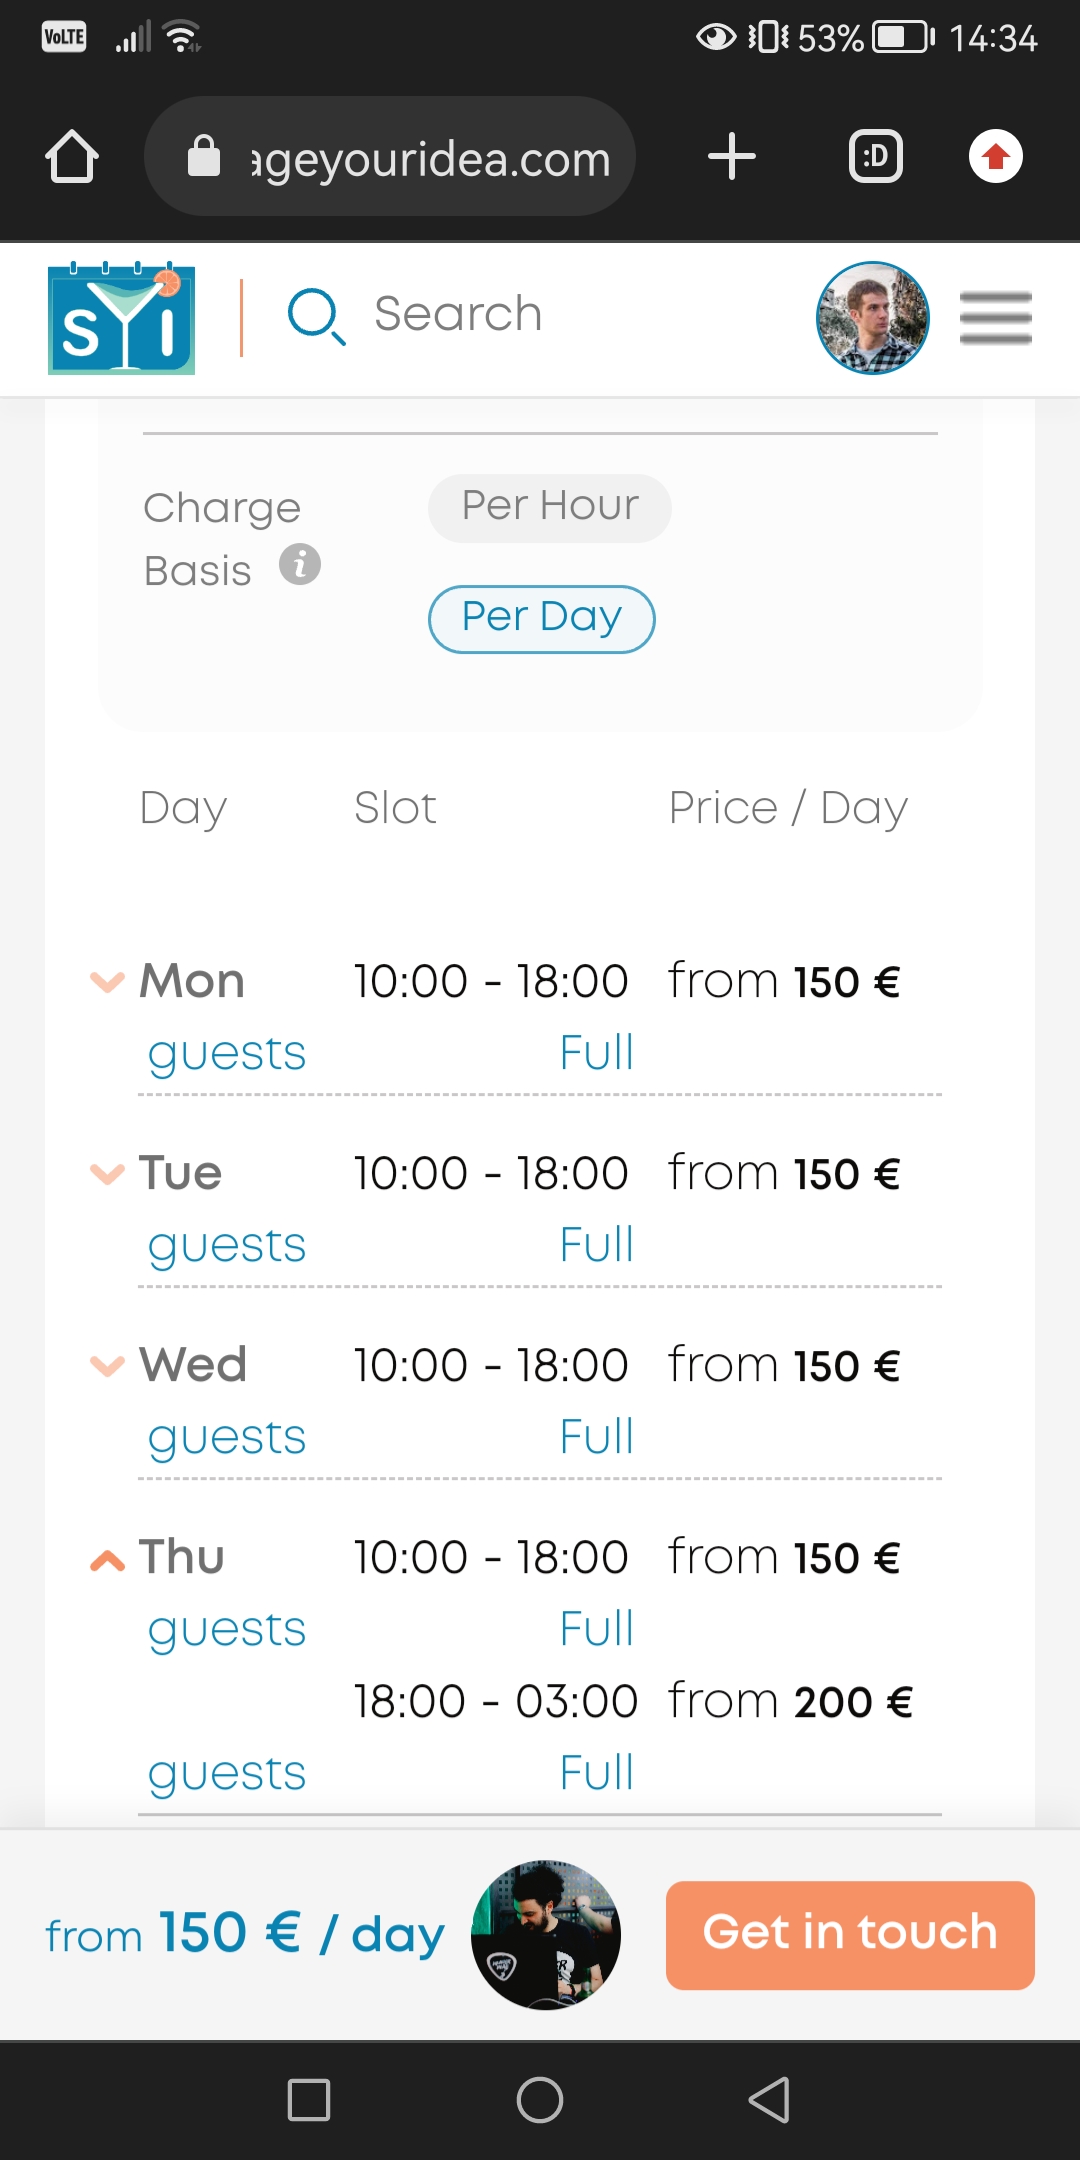
Task: Open the tab switcher icon
Action: (x=875, y=157)
